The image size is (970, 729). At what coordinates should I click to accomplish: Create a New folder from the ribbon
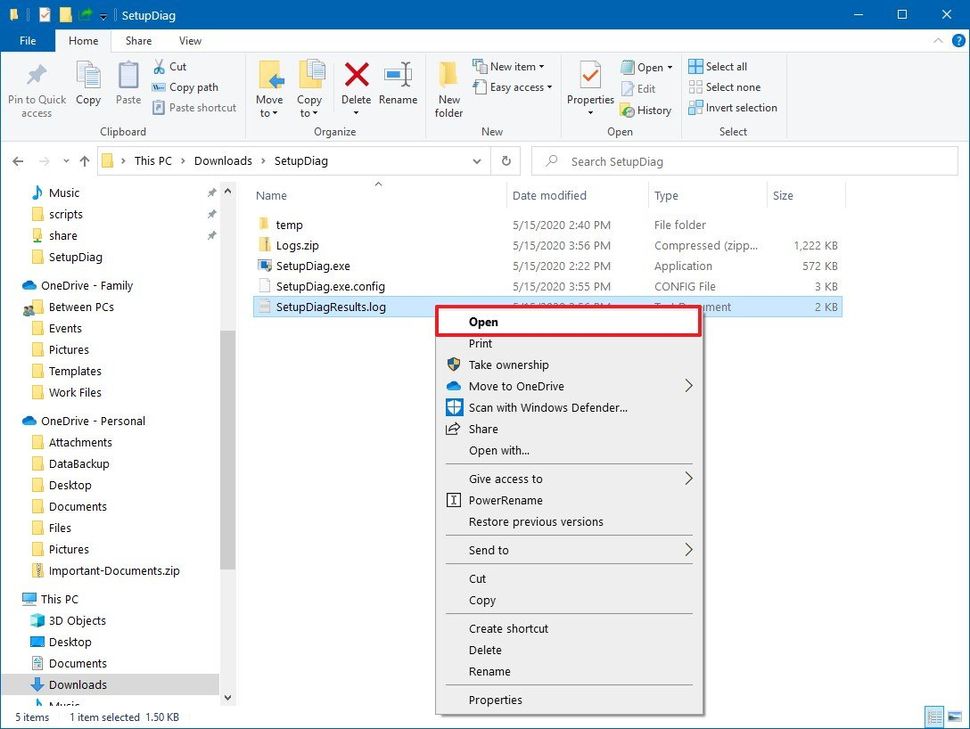[x=448, y=88]
